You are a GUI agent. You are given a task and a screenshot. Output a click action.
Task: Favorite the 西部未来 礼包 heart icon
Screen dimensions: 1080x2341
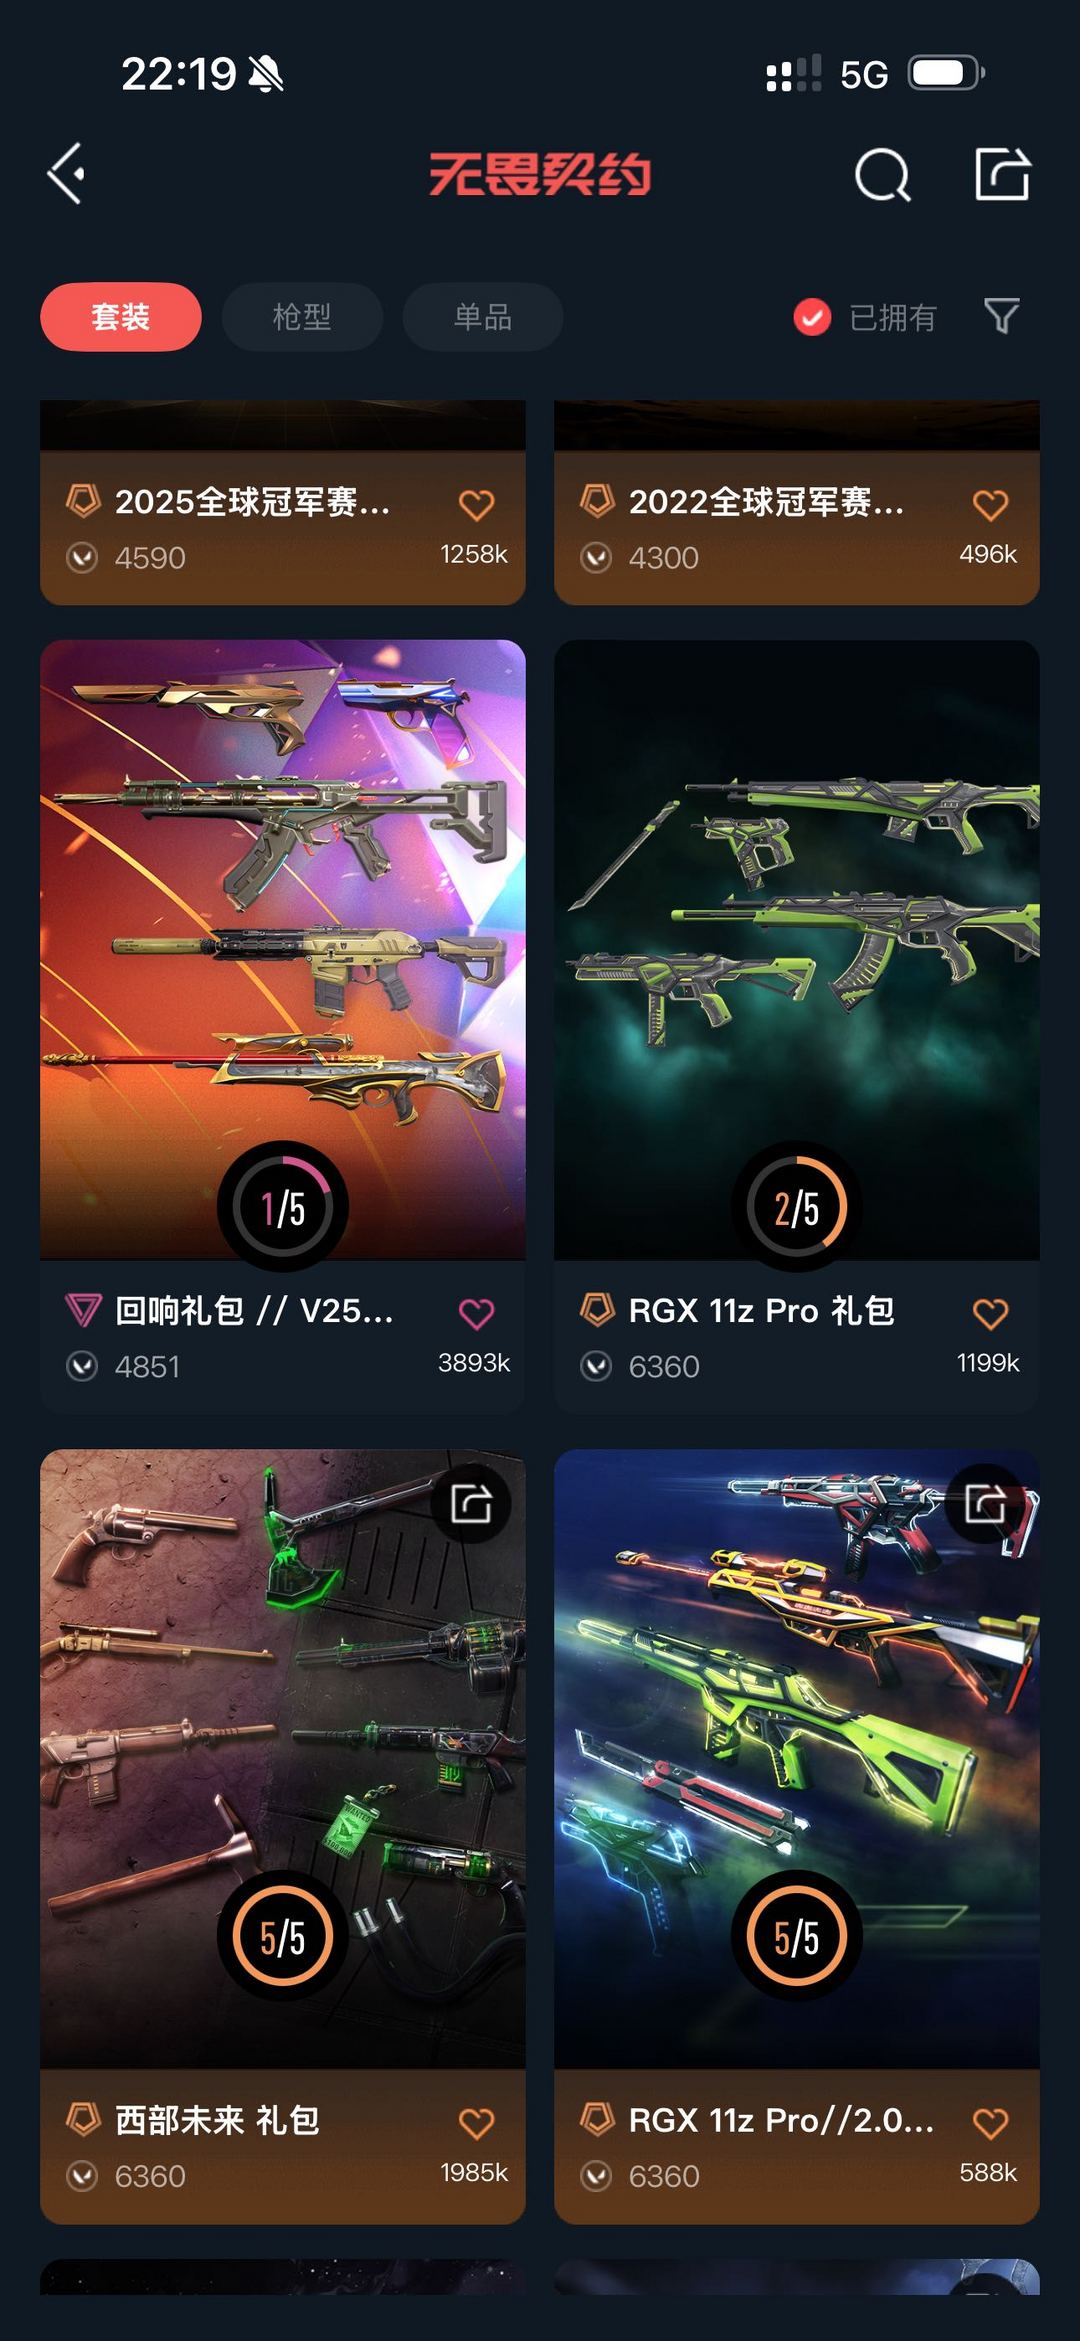pyautogui.click(x=477, y=2123)
